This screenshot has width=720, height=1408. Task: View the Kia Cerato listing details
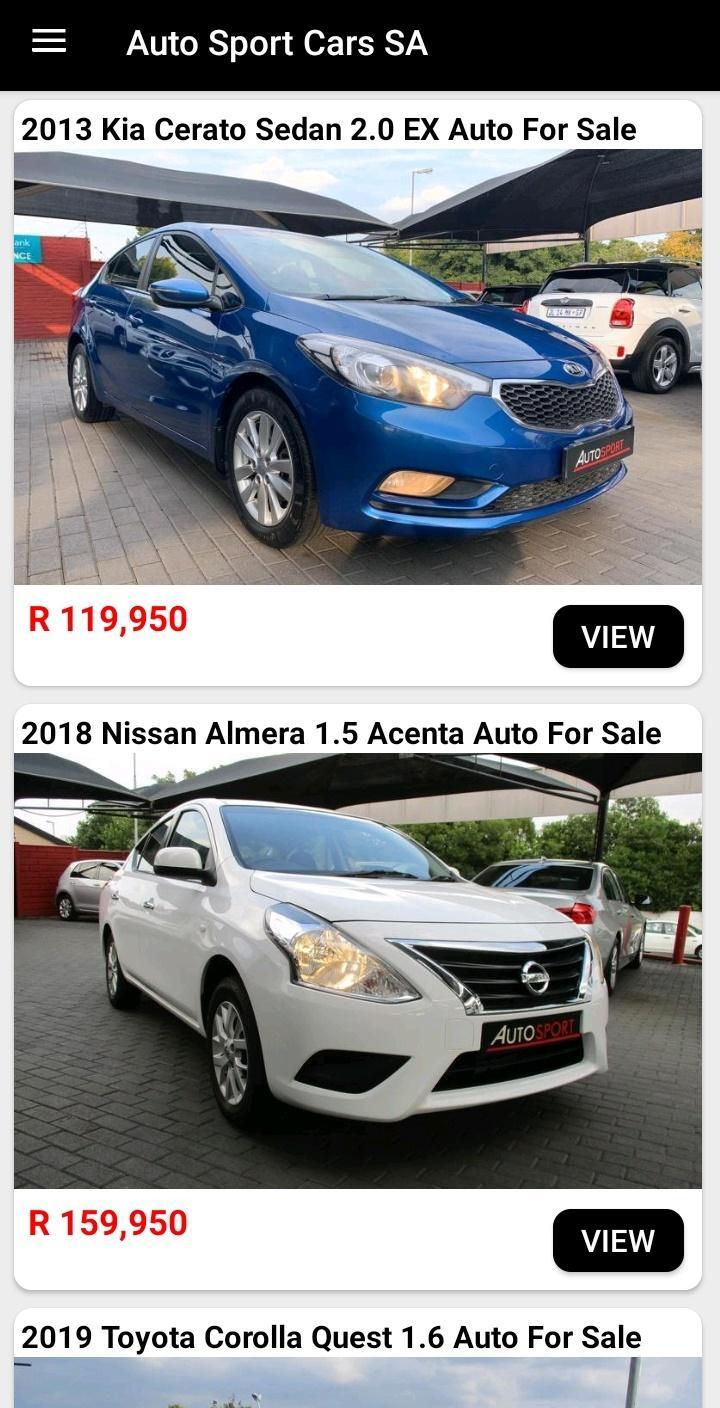(618, 637)
